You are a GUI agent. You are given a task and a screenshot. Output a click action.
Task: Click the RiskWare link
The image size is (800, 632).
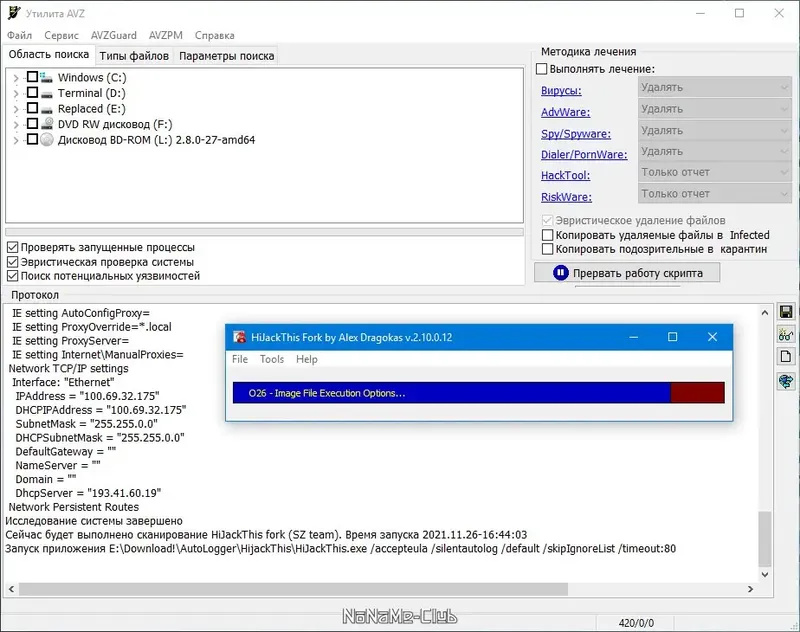pyautogui.click(x=566, y=197)
